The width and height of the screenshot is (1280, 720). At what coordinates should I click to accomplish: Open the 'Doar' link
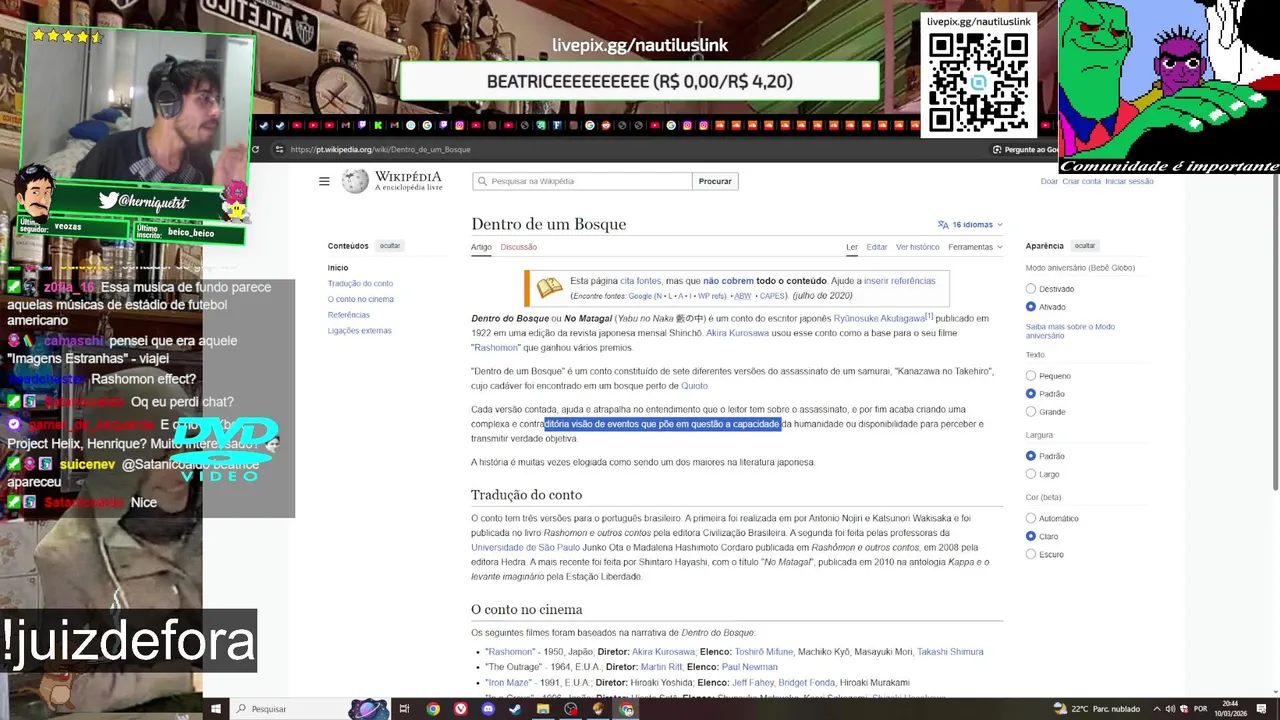1049,181
